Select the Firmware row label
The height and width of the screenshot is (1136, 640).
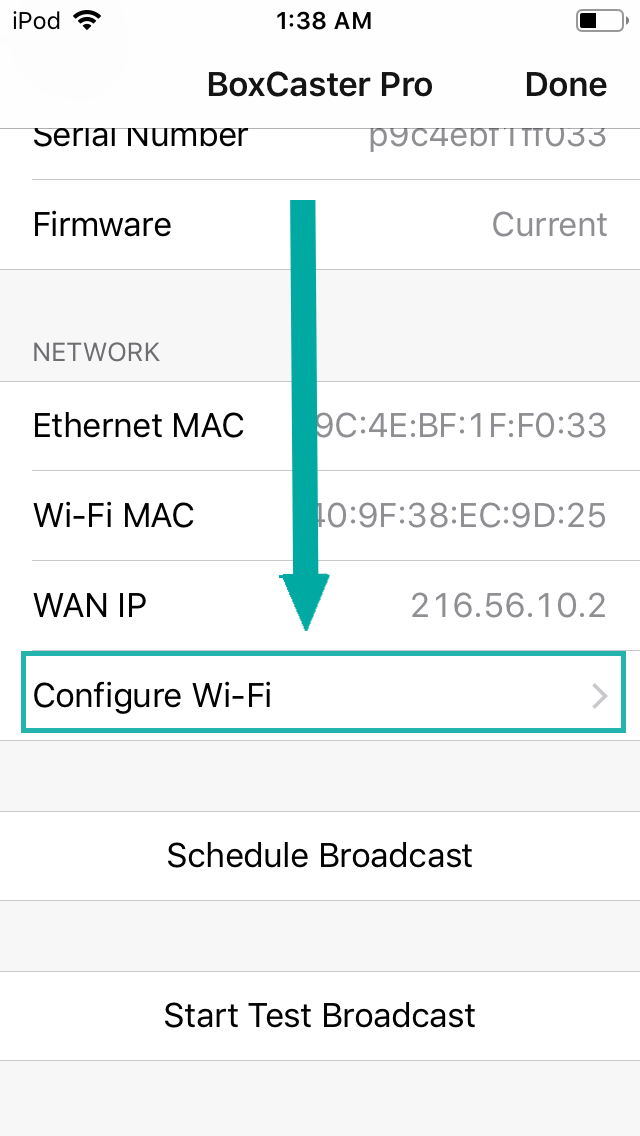coord(102,225)
